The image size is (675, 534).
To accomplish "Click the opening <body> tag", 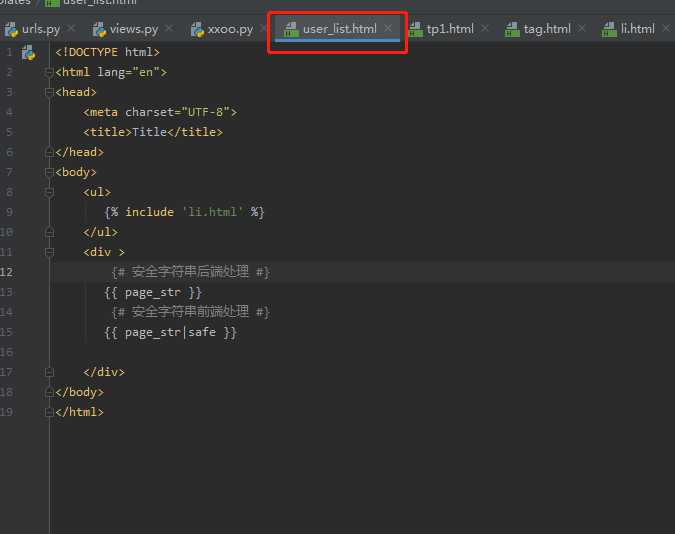I will click(x=76, y=172).
